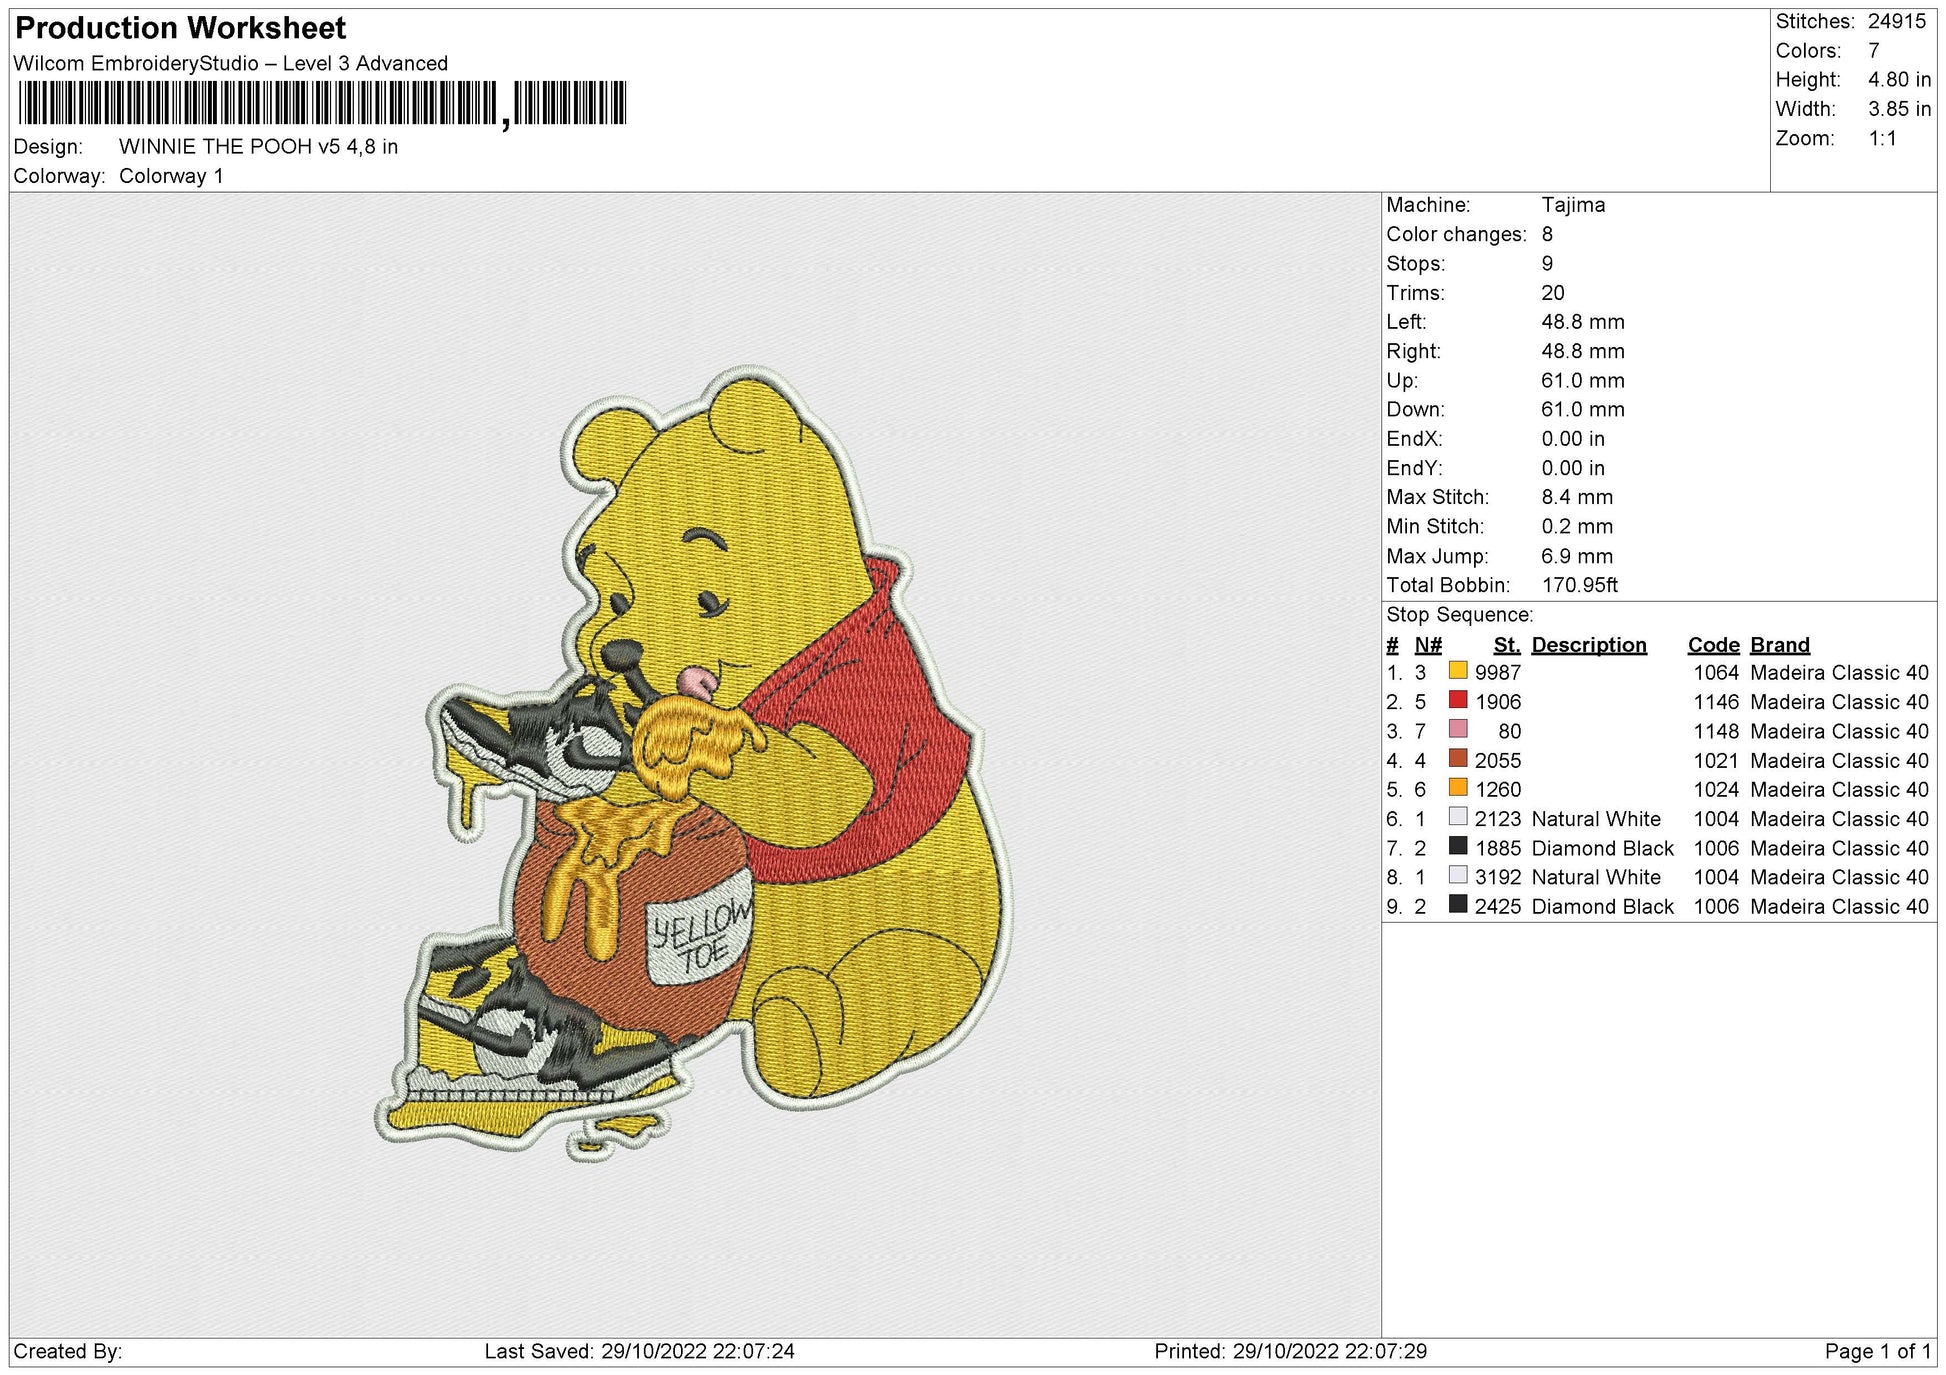Select the orange swatch for thread code 1024
Screen dimensions: 1946x1375
[1458, 788]
